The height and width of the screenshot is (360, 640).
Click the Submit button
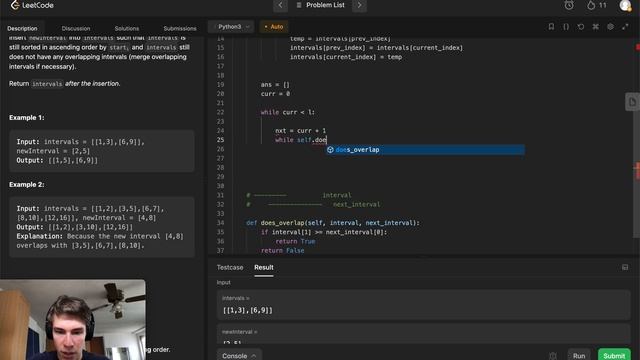point(614,356)
